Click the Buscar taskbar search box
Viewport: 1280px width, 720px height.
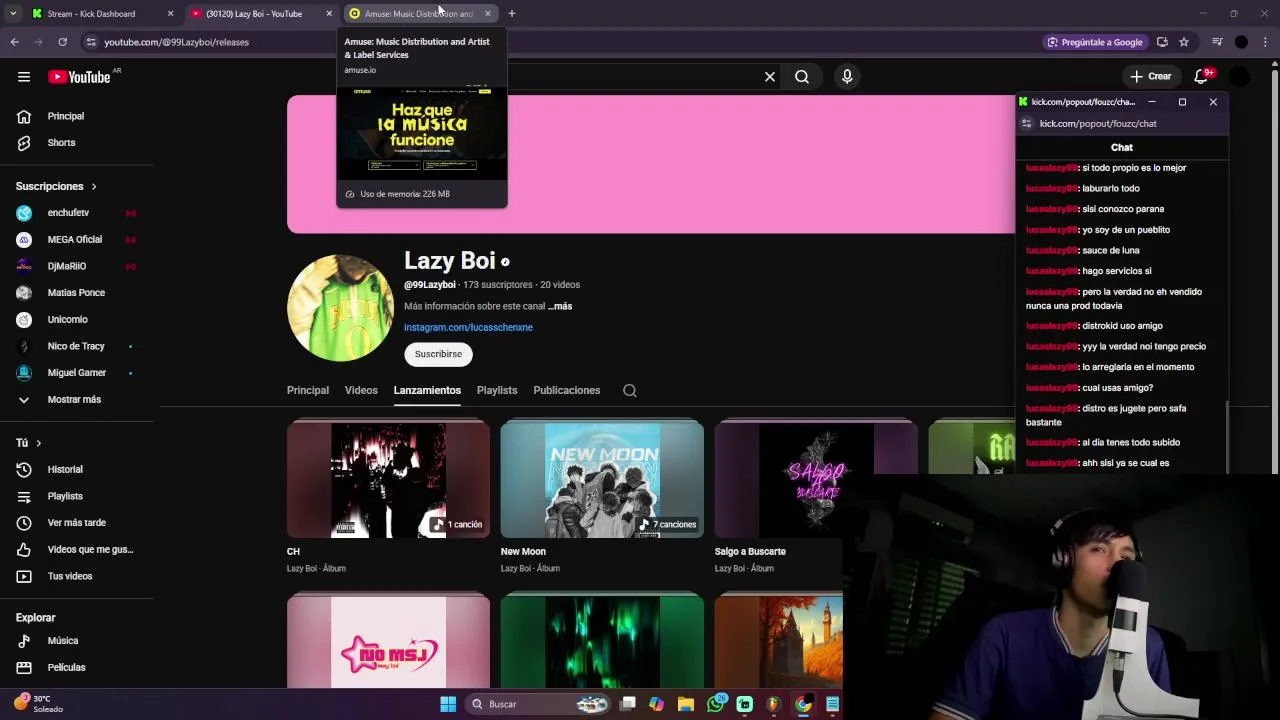pyautogui.click(x=538, y=704)
